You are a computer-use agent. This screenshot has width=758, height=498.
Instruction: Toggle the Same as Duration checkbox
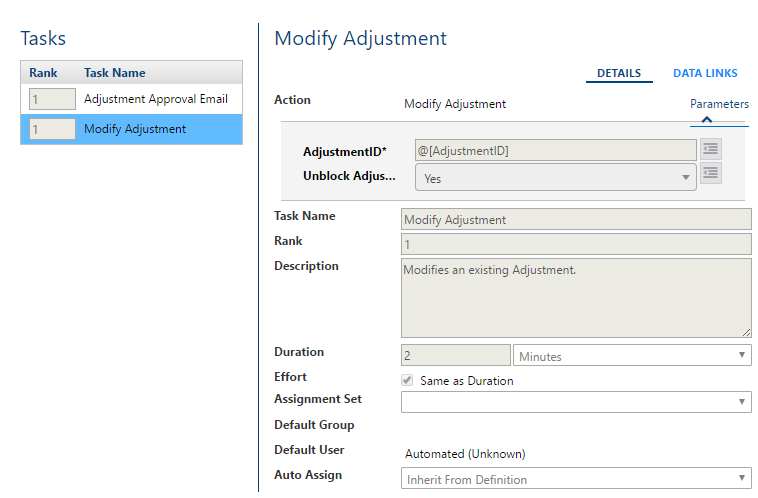click(407, 381)
